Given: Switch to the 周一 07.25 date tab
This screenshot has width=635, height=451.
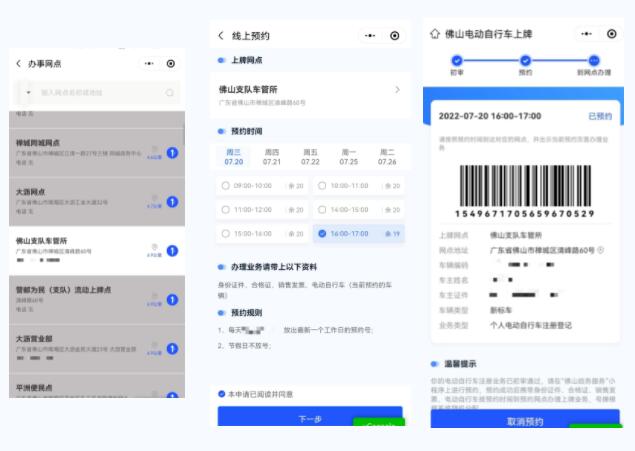Looking at the screenshot, I should [x=348, y=156].
